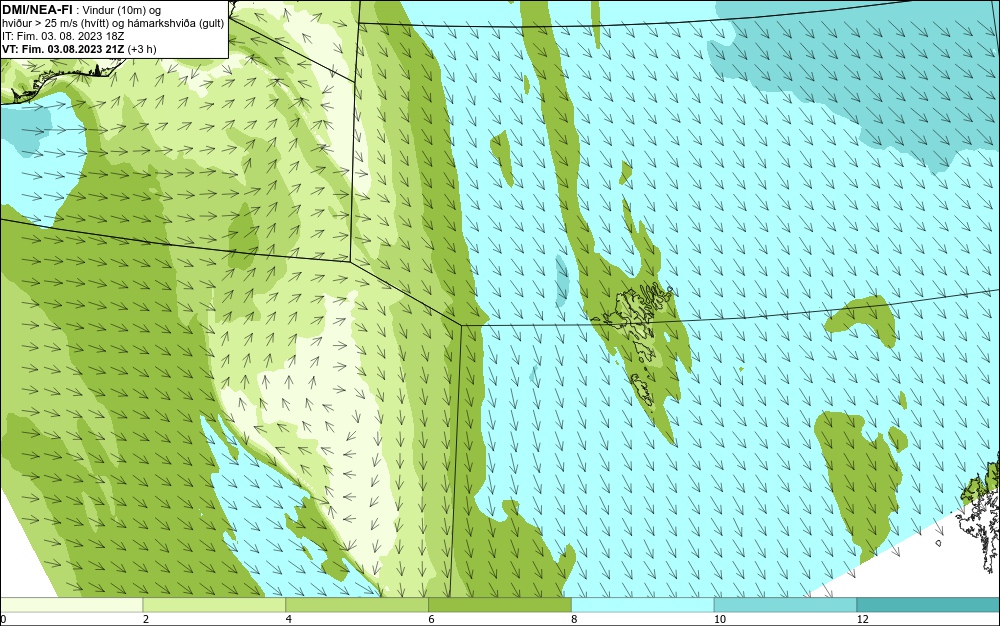The height and width of the screenshot is (626, 1000).
Task: Click the scale label "4"
Action: point(289,619)
